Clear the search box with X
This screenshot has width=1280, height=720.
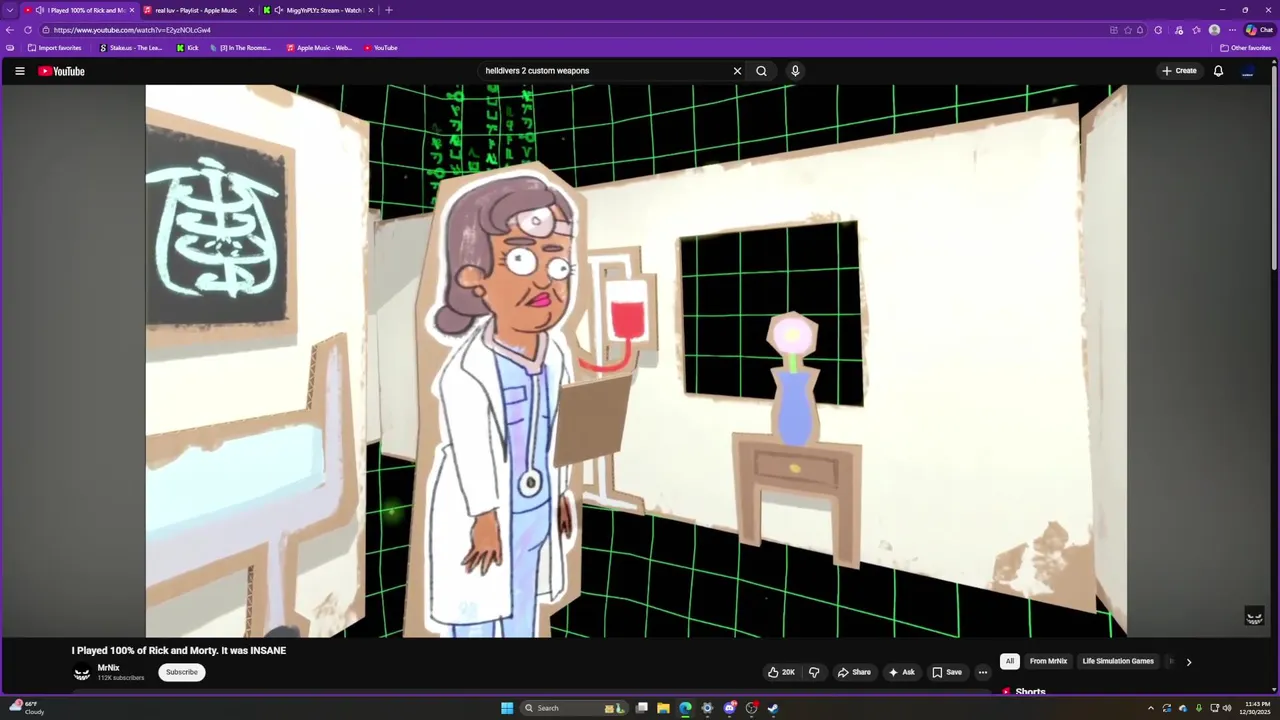tap(737, 71)
